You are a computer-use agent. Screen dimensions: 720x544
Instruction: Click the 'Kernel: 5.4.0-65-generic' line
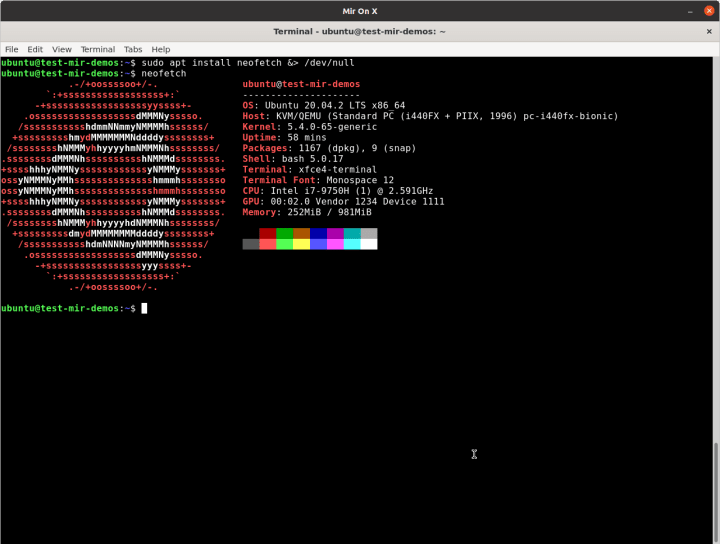coord(309,127)
